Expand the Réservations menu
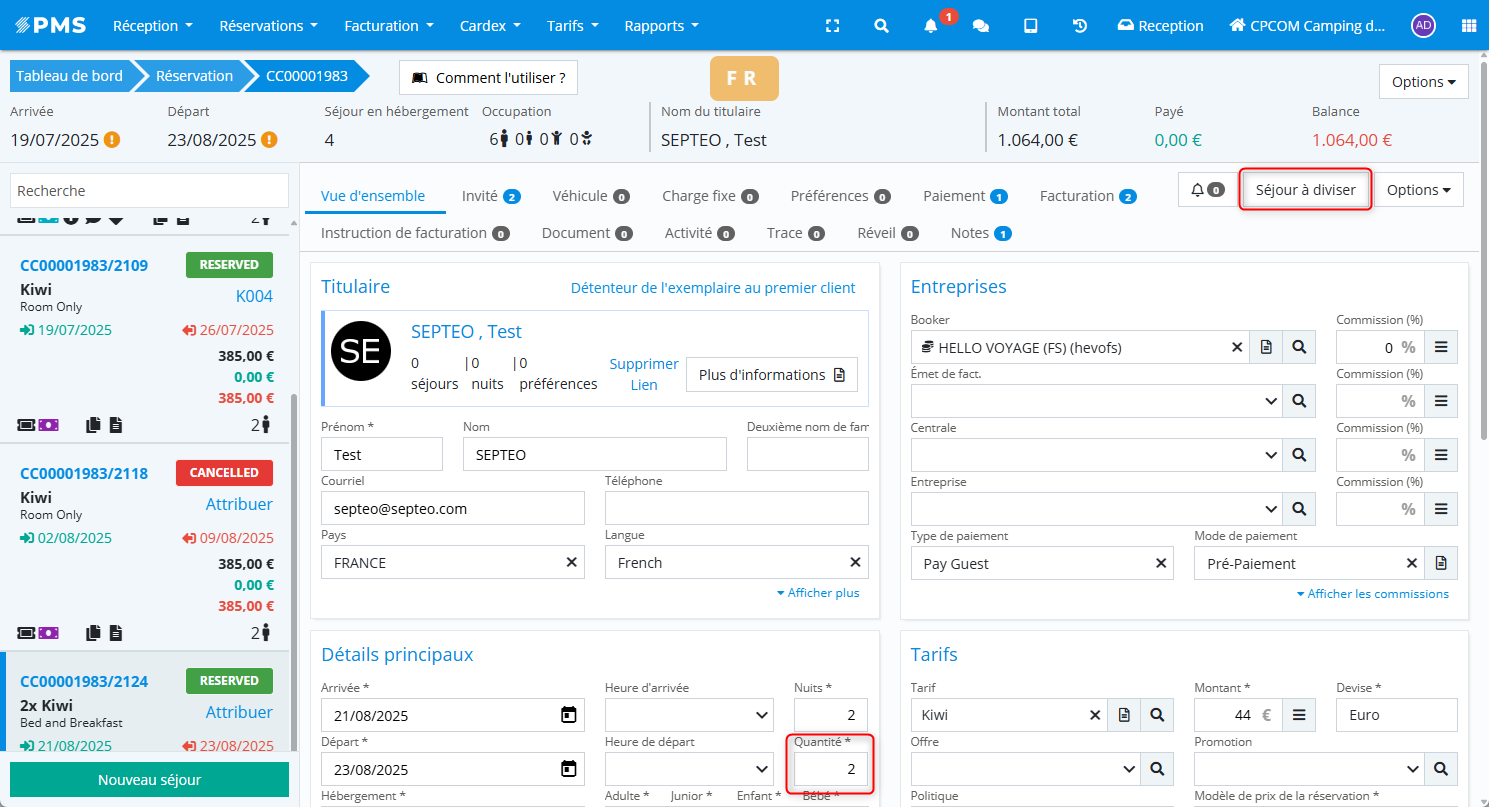 point(268,26)
